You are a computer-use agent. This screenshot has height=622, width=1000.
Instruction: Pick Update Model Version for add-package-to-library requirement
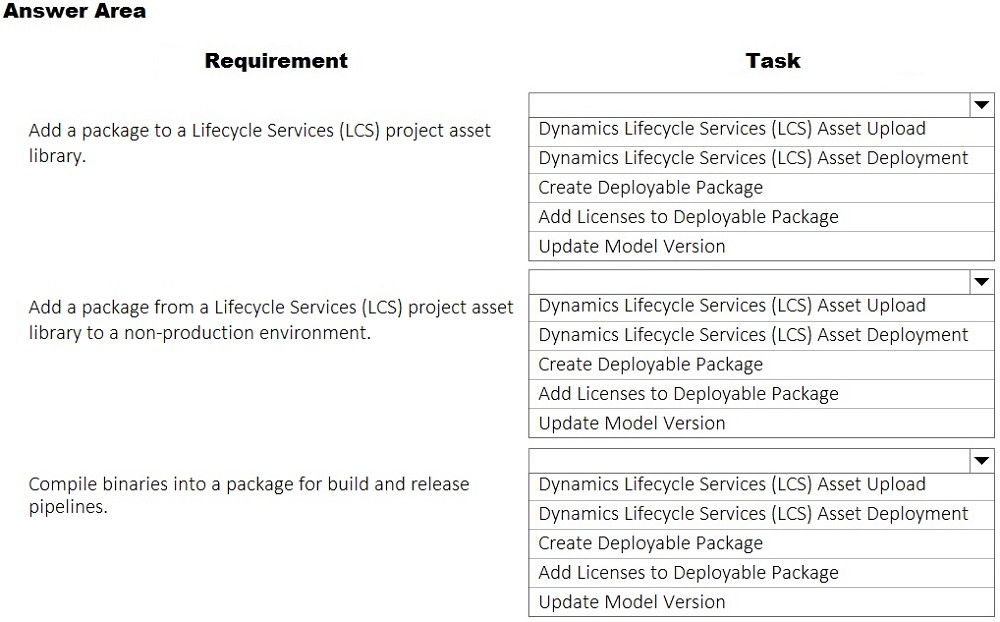coord(631,246)
